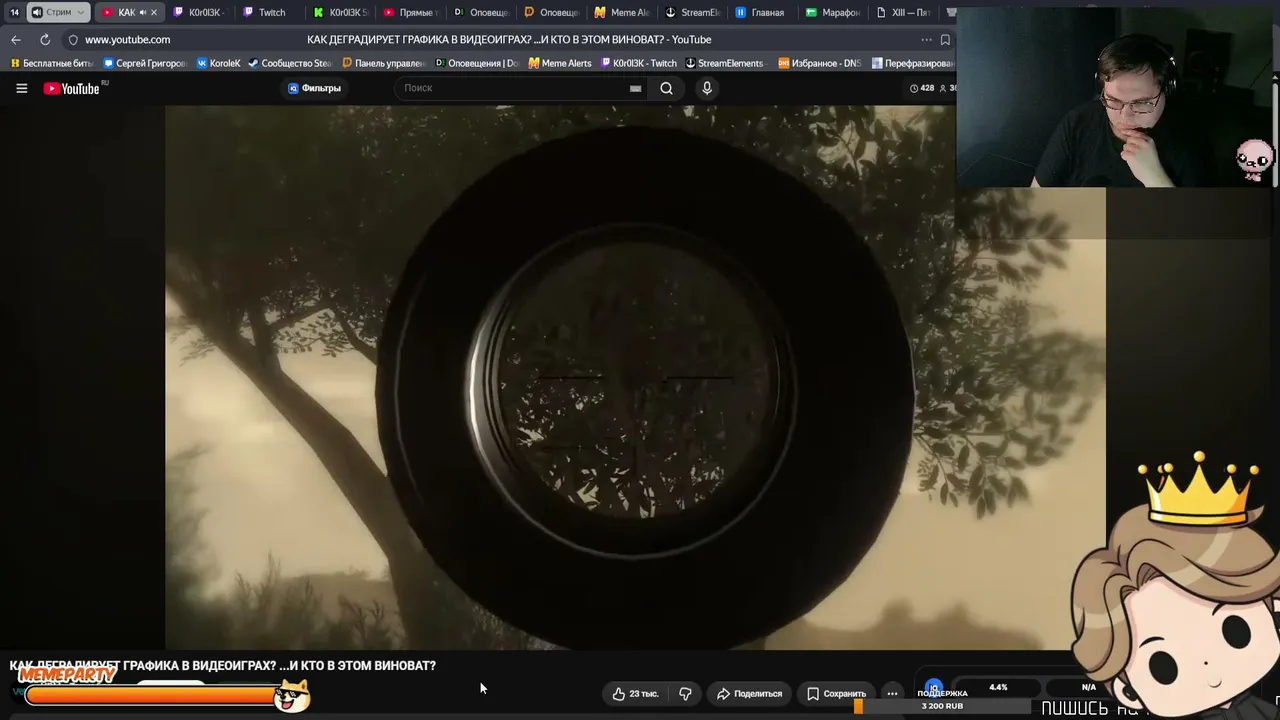The width and height of the screenshot is (1280, 720).
Task: Open the KoroleK VK bookmark
Action: coord(219,63)
